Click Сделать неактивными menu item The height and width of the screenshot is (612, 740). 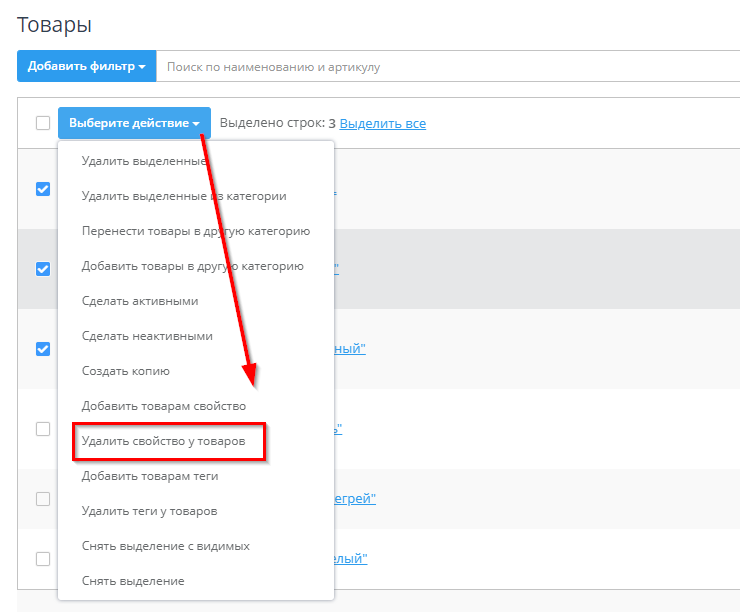(147, 336)
